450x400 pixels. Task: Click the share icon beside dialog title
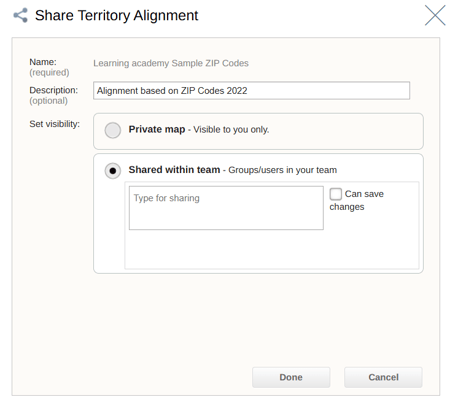coord(20,15)
